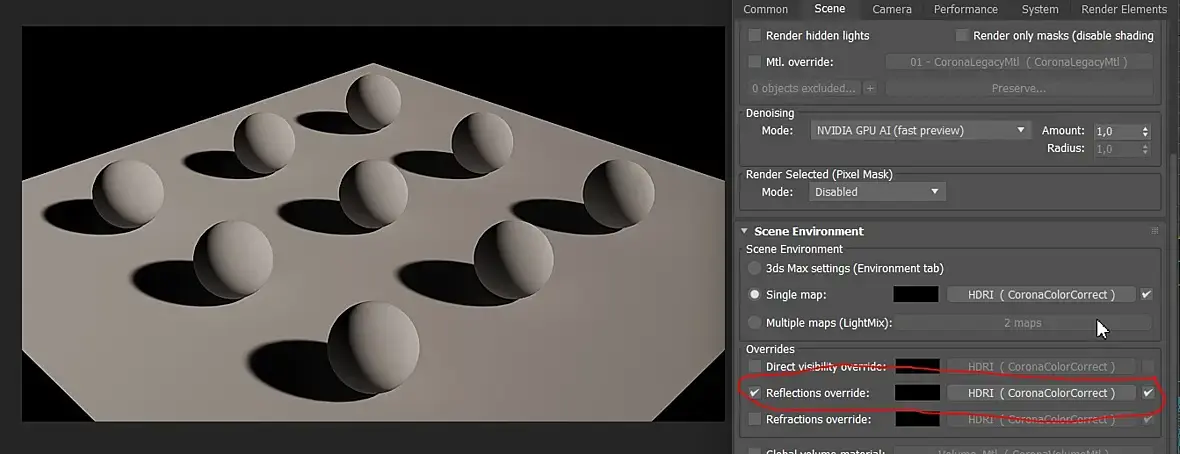Collapse the Scene Environment rollout
The width and height of the screenshot is (1180, 454).
point(744,231)
